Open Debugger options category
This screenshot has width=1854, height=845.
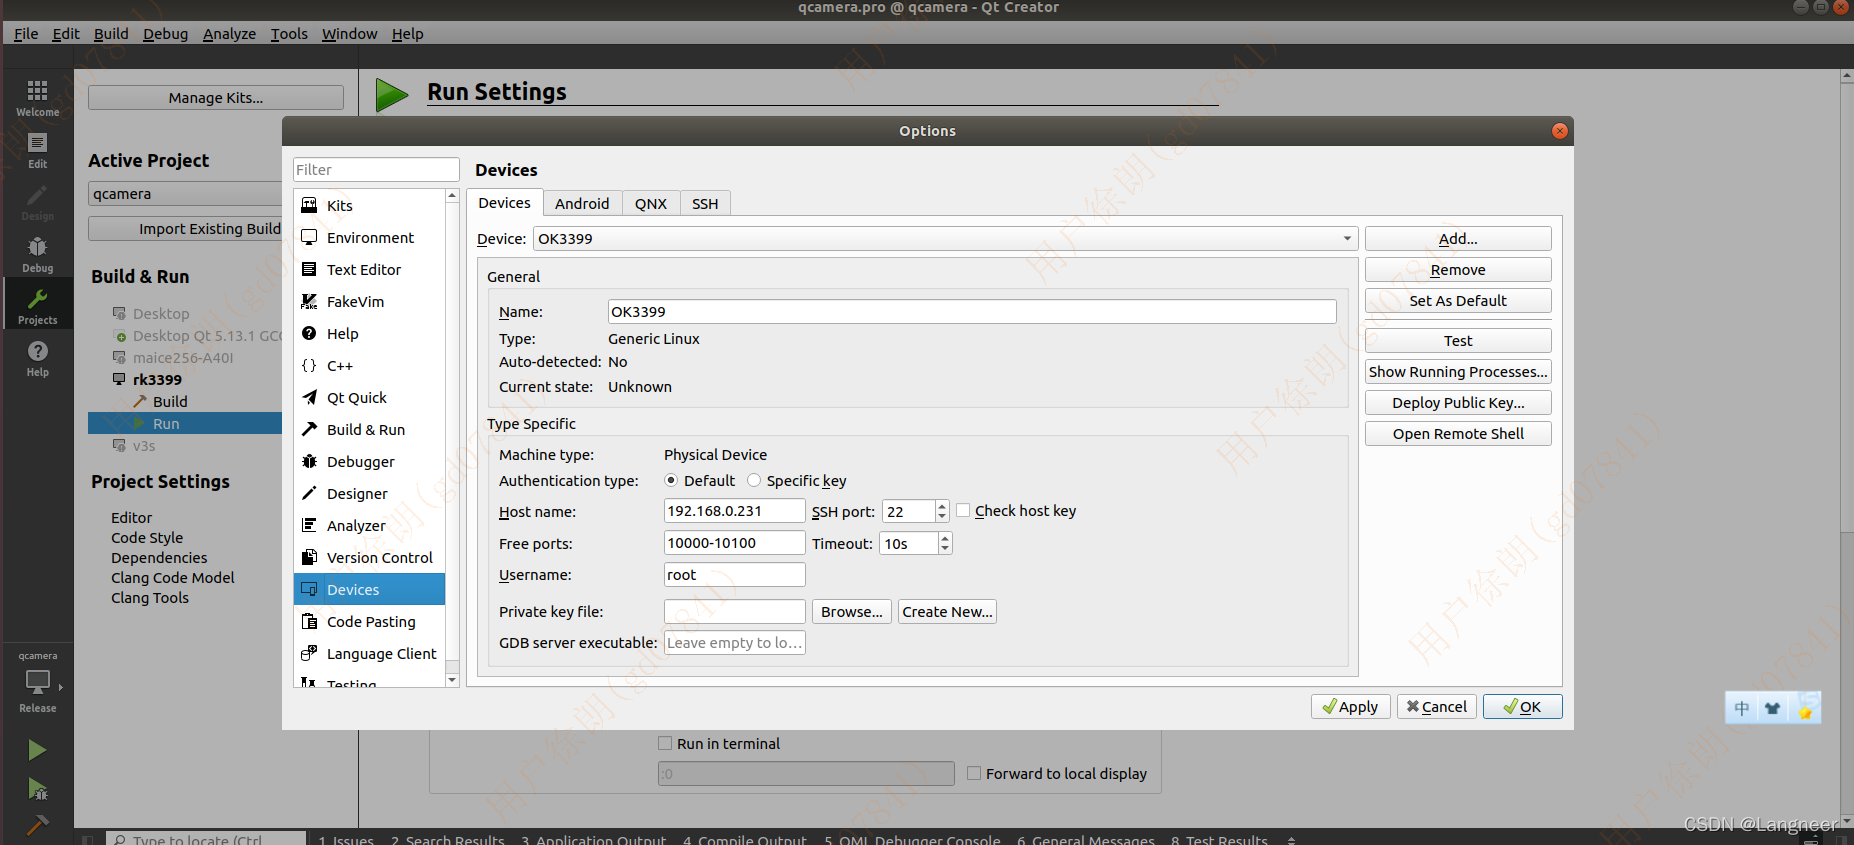click(369, 461)
